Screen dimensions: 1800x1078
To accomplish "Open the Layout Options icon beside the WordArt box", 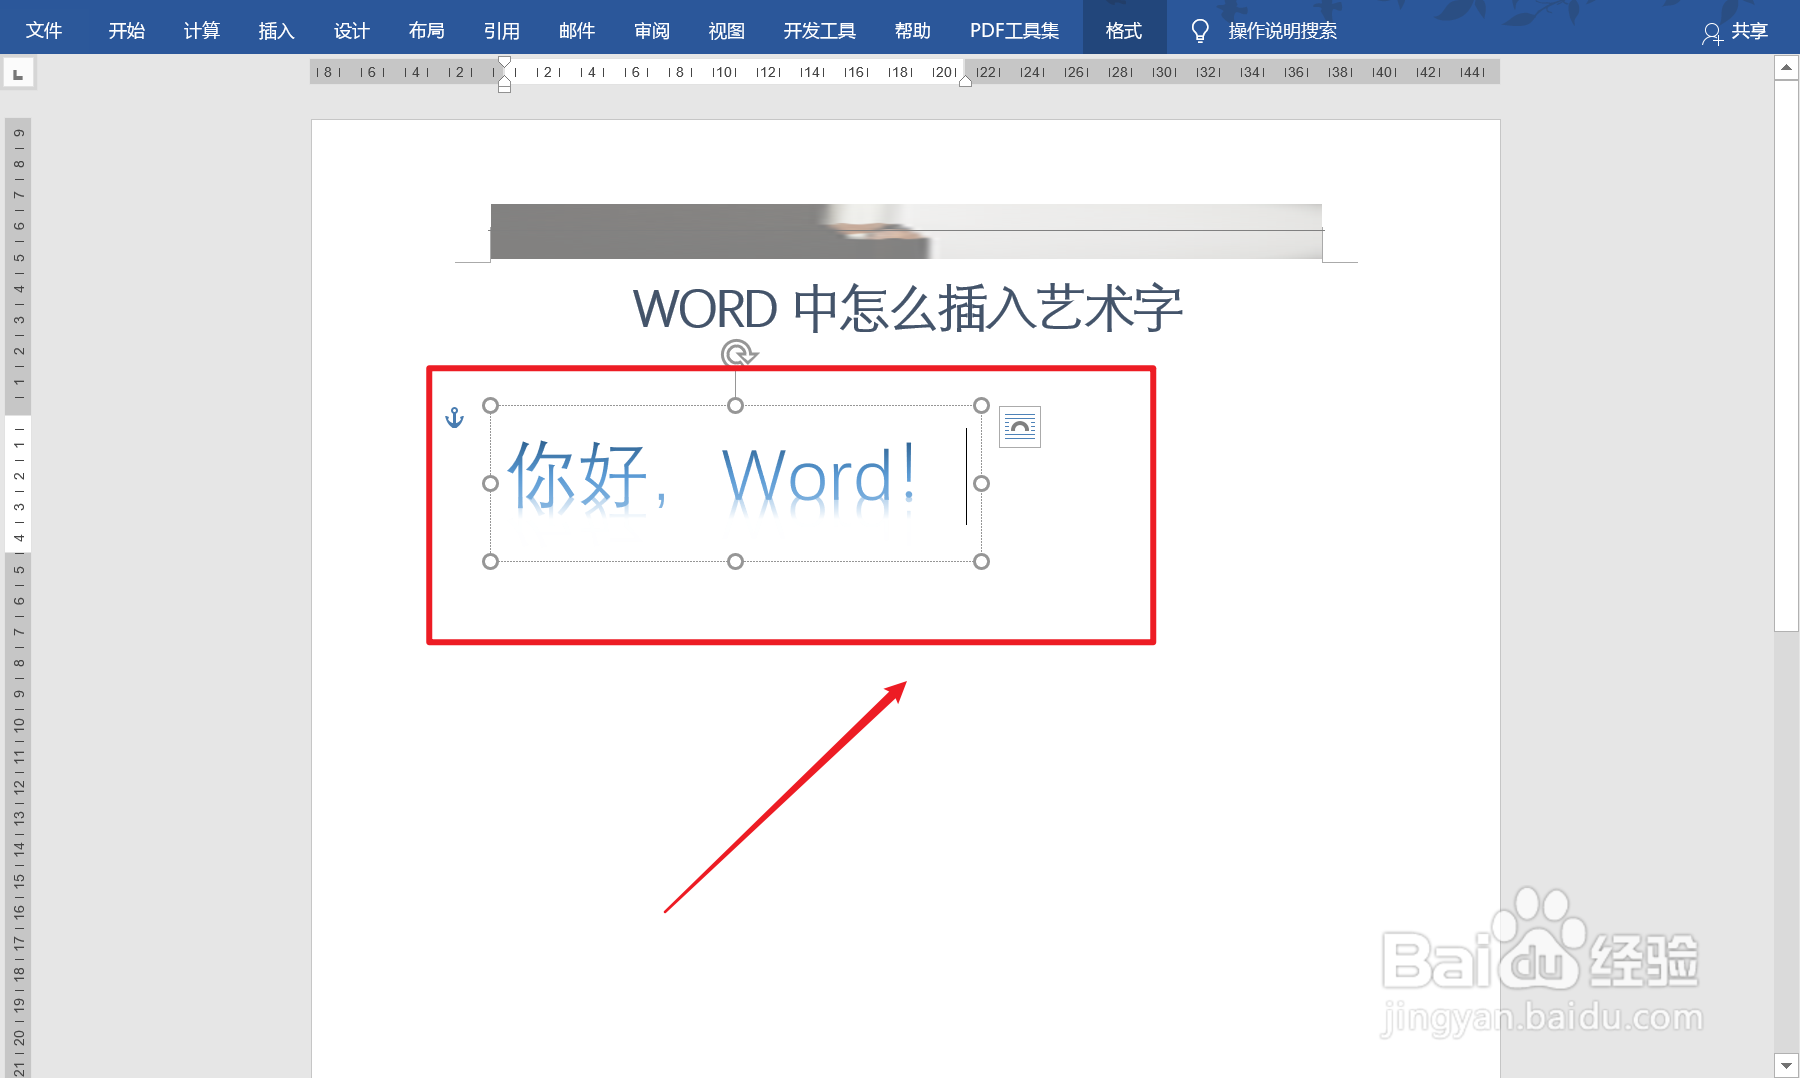I will [1019, 426].
